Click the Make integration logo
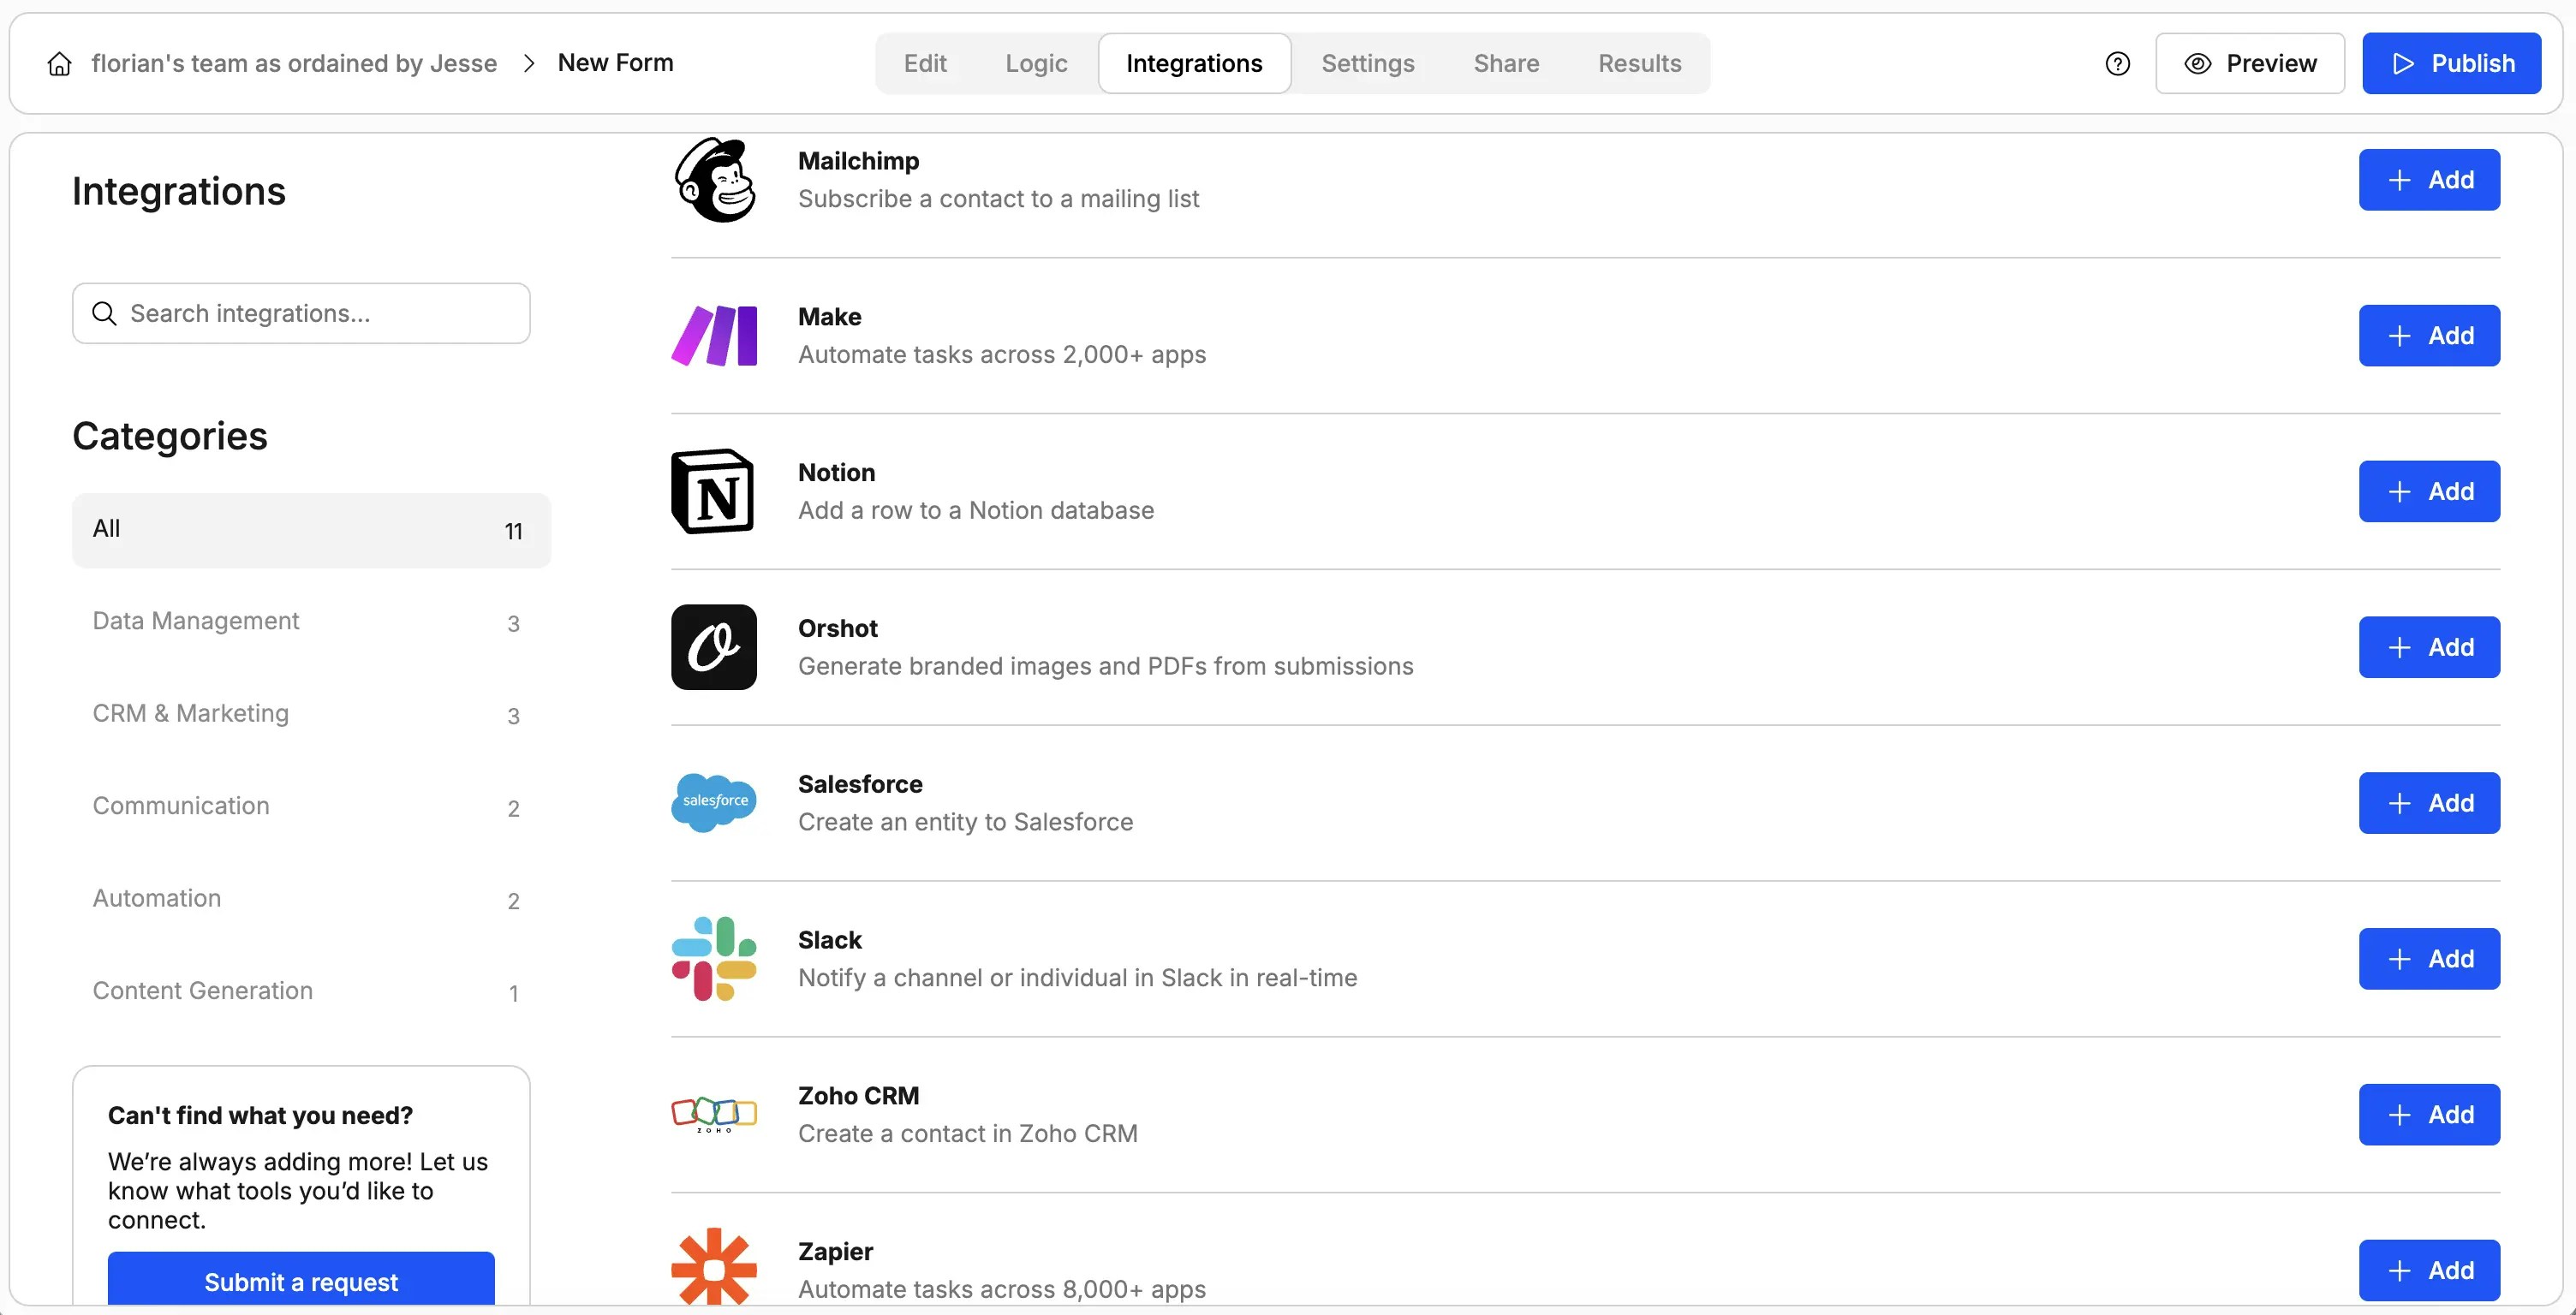The image size is (2576, 1315). [x=713, y=335]
